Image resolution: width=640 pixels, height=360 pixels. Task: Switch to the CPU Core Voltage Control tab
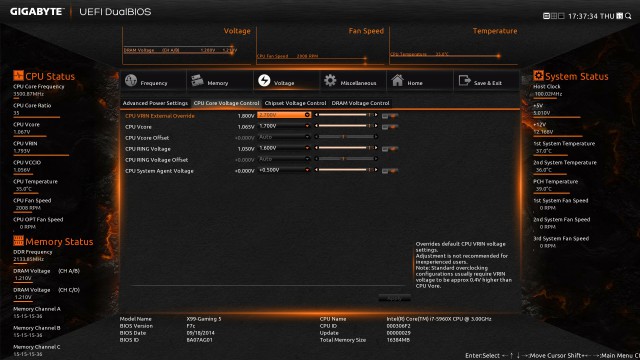click(x=226, y=103)
